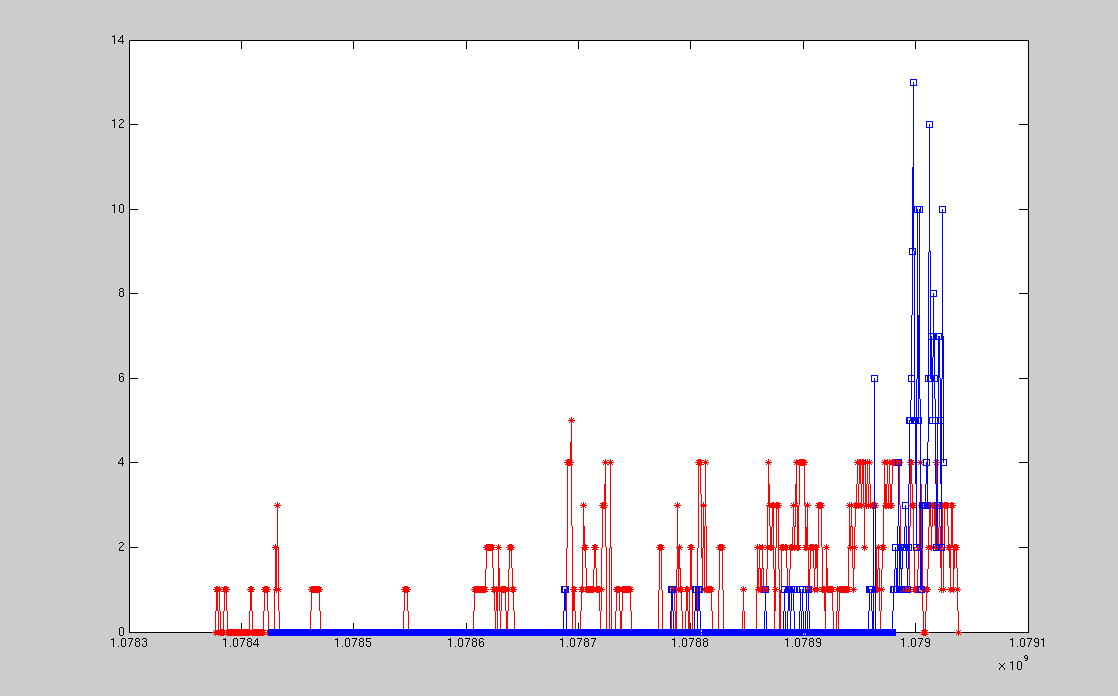This screenshot has width=1118, height=696.
Task: Click the y-axis tick label 6
Action: 120,378
